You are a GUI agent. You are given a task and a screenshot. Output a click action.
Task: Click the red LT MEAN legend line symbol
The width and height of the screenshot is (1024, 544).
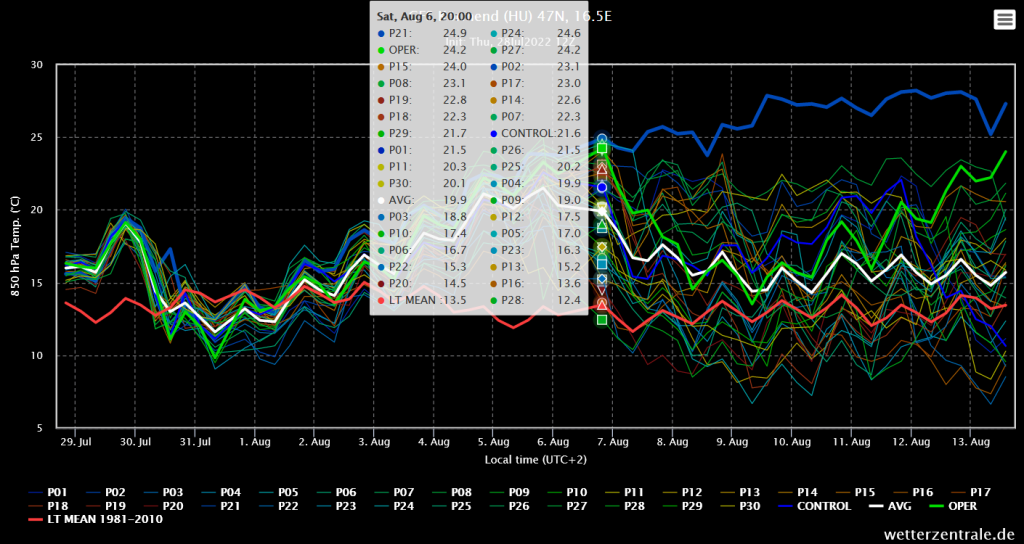37,520
